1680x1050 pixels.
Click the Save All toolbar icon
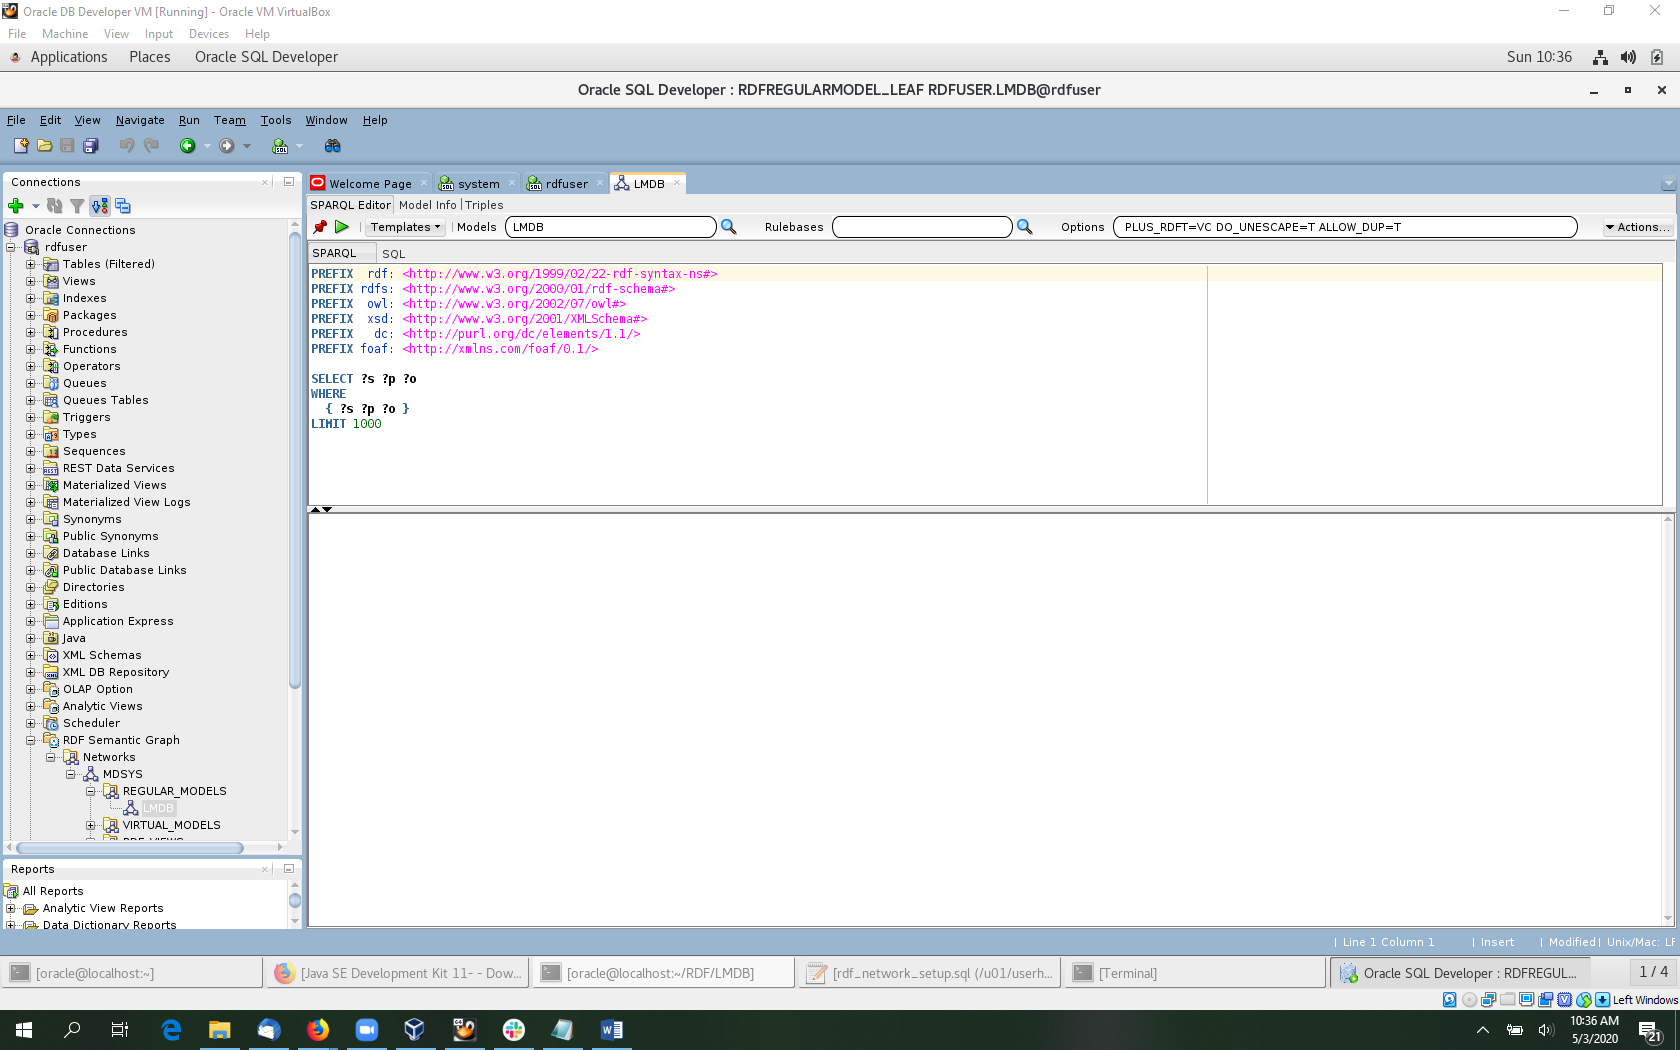[91, 146]
